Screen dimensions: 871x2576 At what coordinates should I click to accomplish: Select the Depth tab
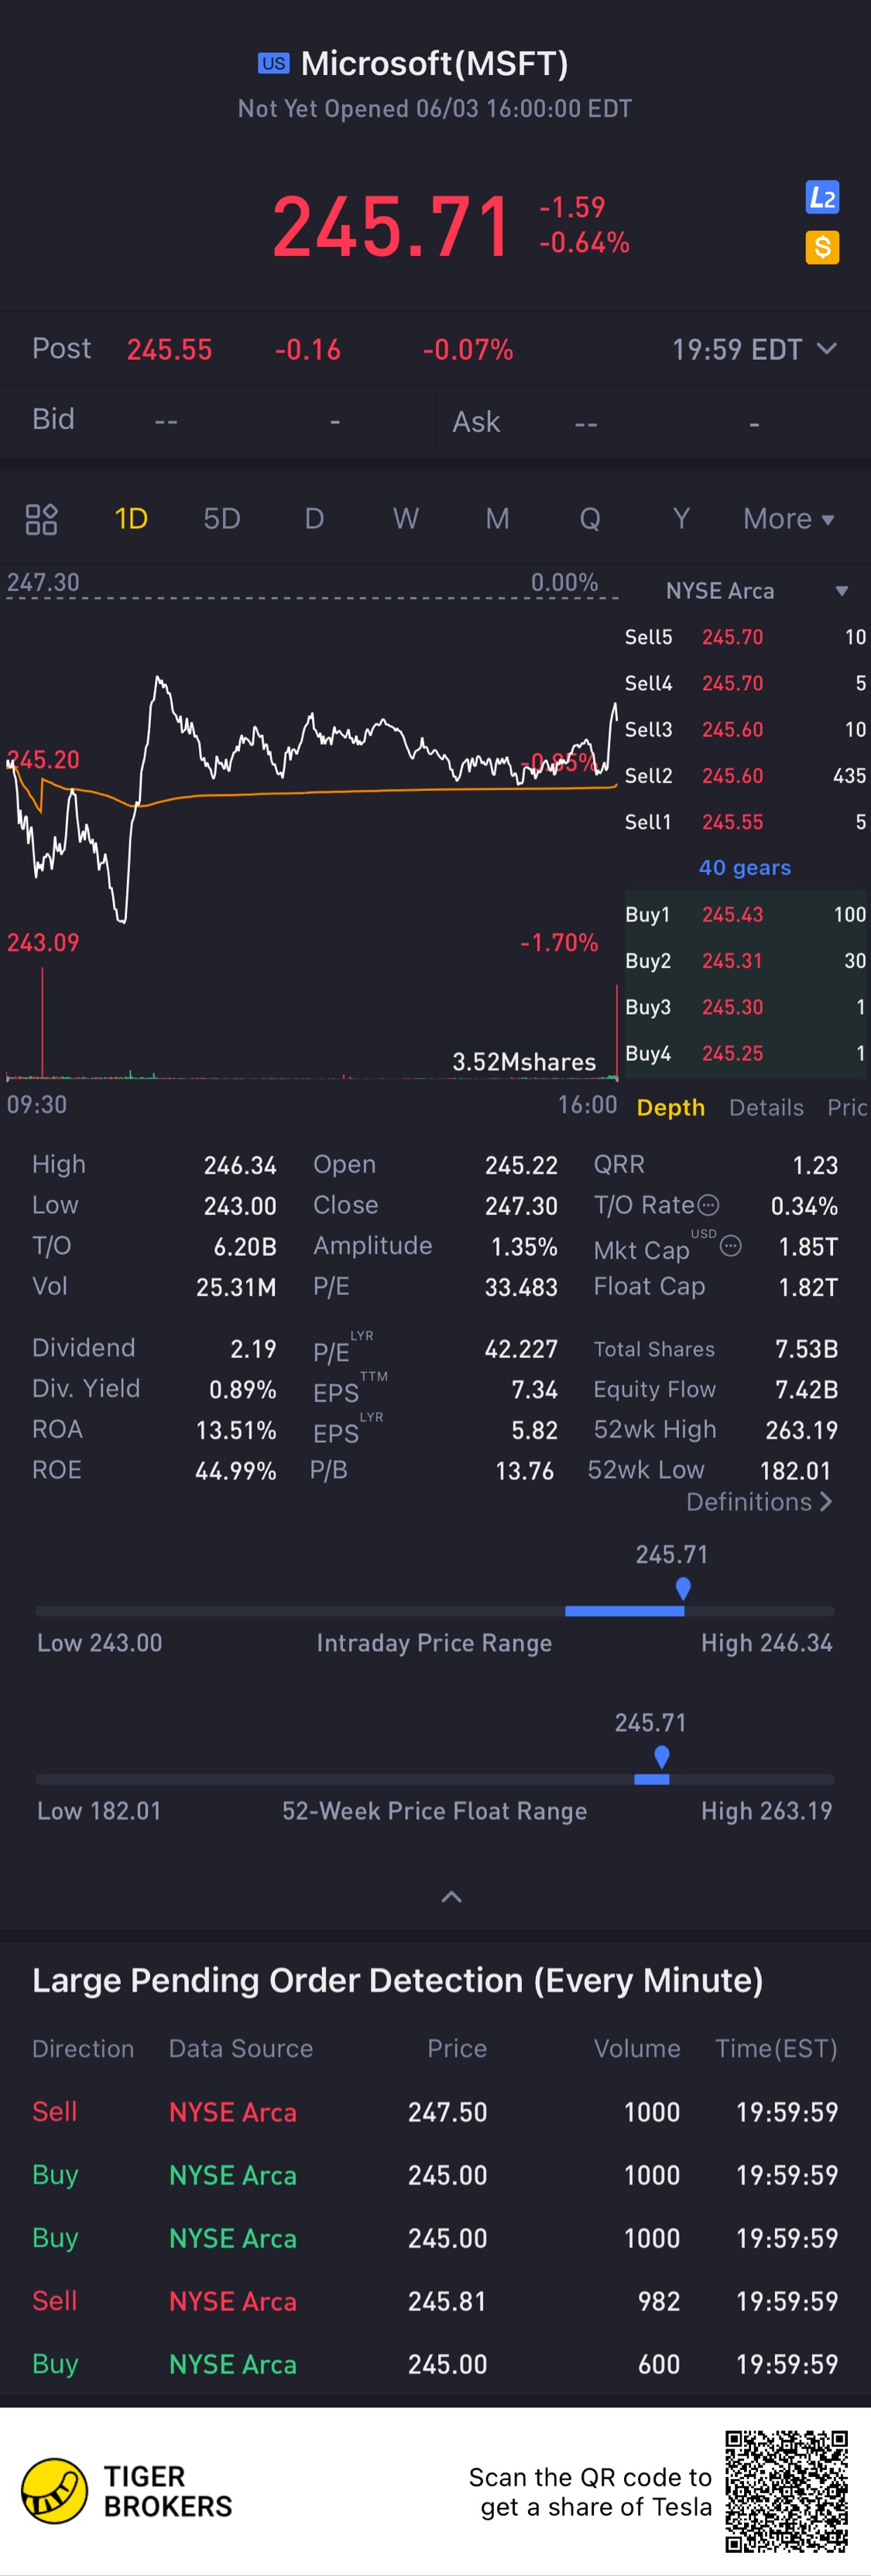point(670,1107)
